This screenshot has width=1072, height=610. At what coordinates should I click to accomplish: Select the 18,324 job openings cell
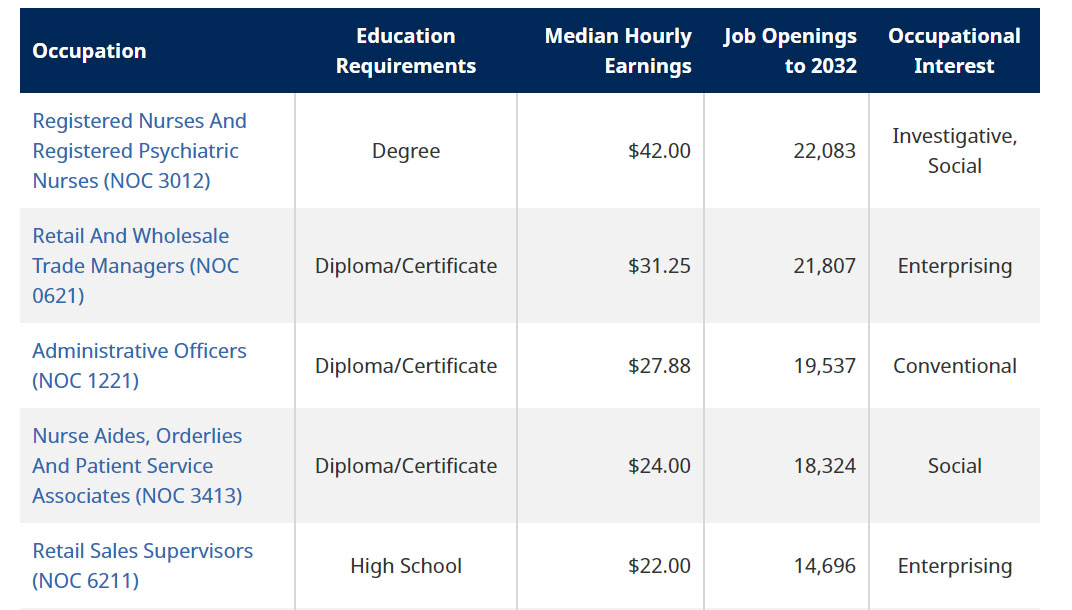825,466
